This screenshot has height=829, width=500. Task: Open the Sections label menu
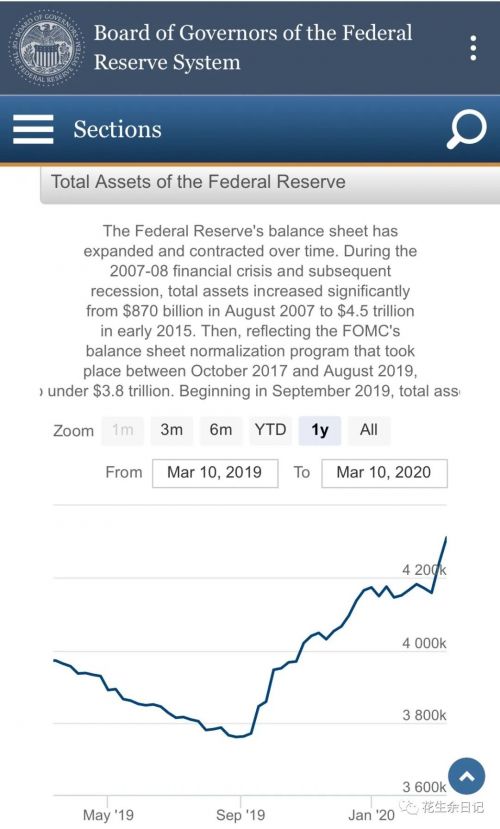pos(117,130)
